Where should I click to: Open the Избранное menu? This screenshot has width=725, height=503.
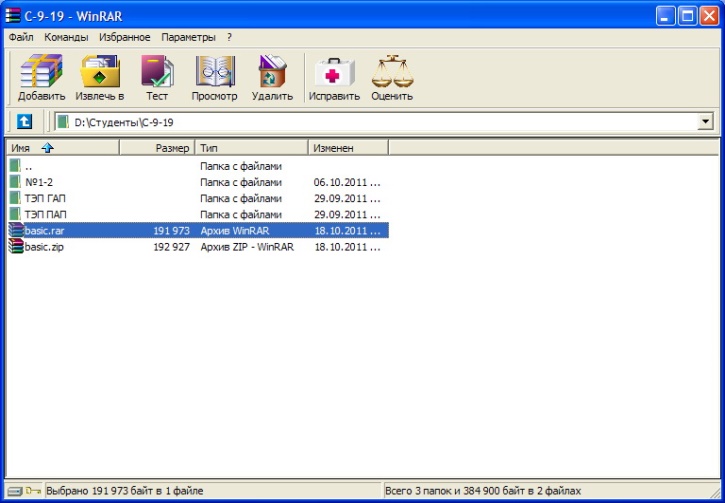pos(125,37)
